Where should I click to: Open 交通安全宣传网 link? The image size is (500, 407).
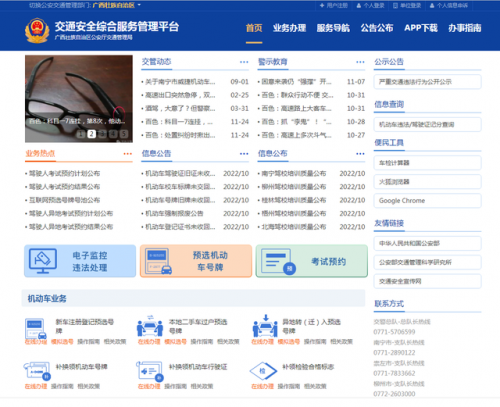tap(428, 281)
